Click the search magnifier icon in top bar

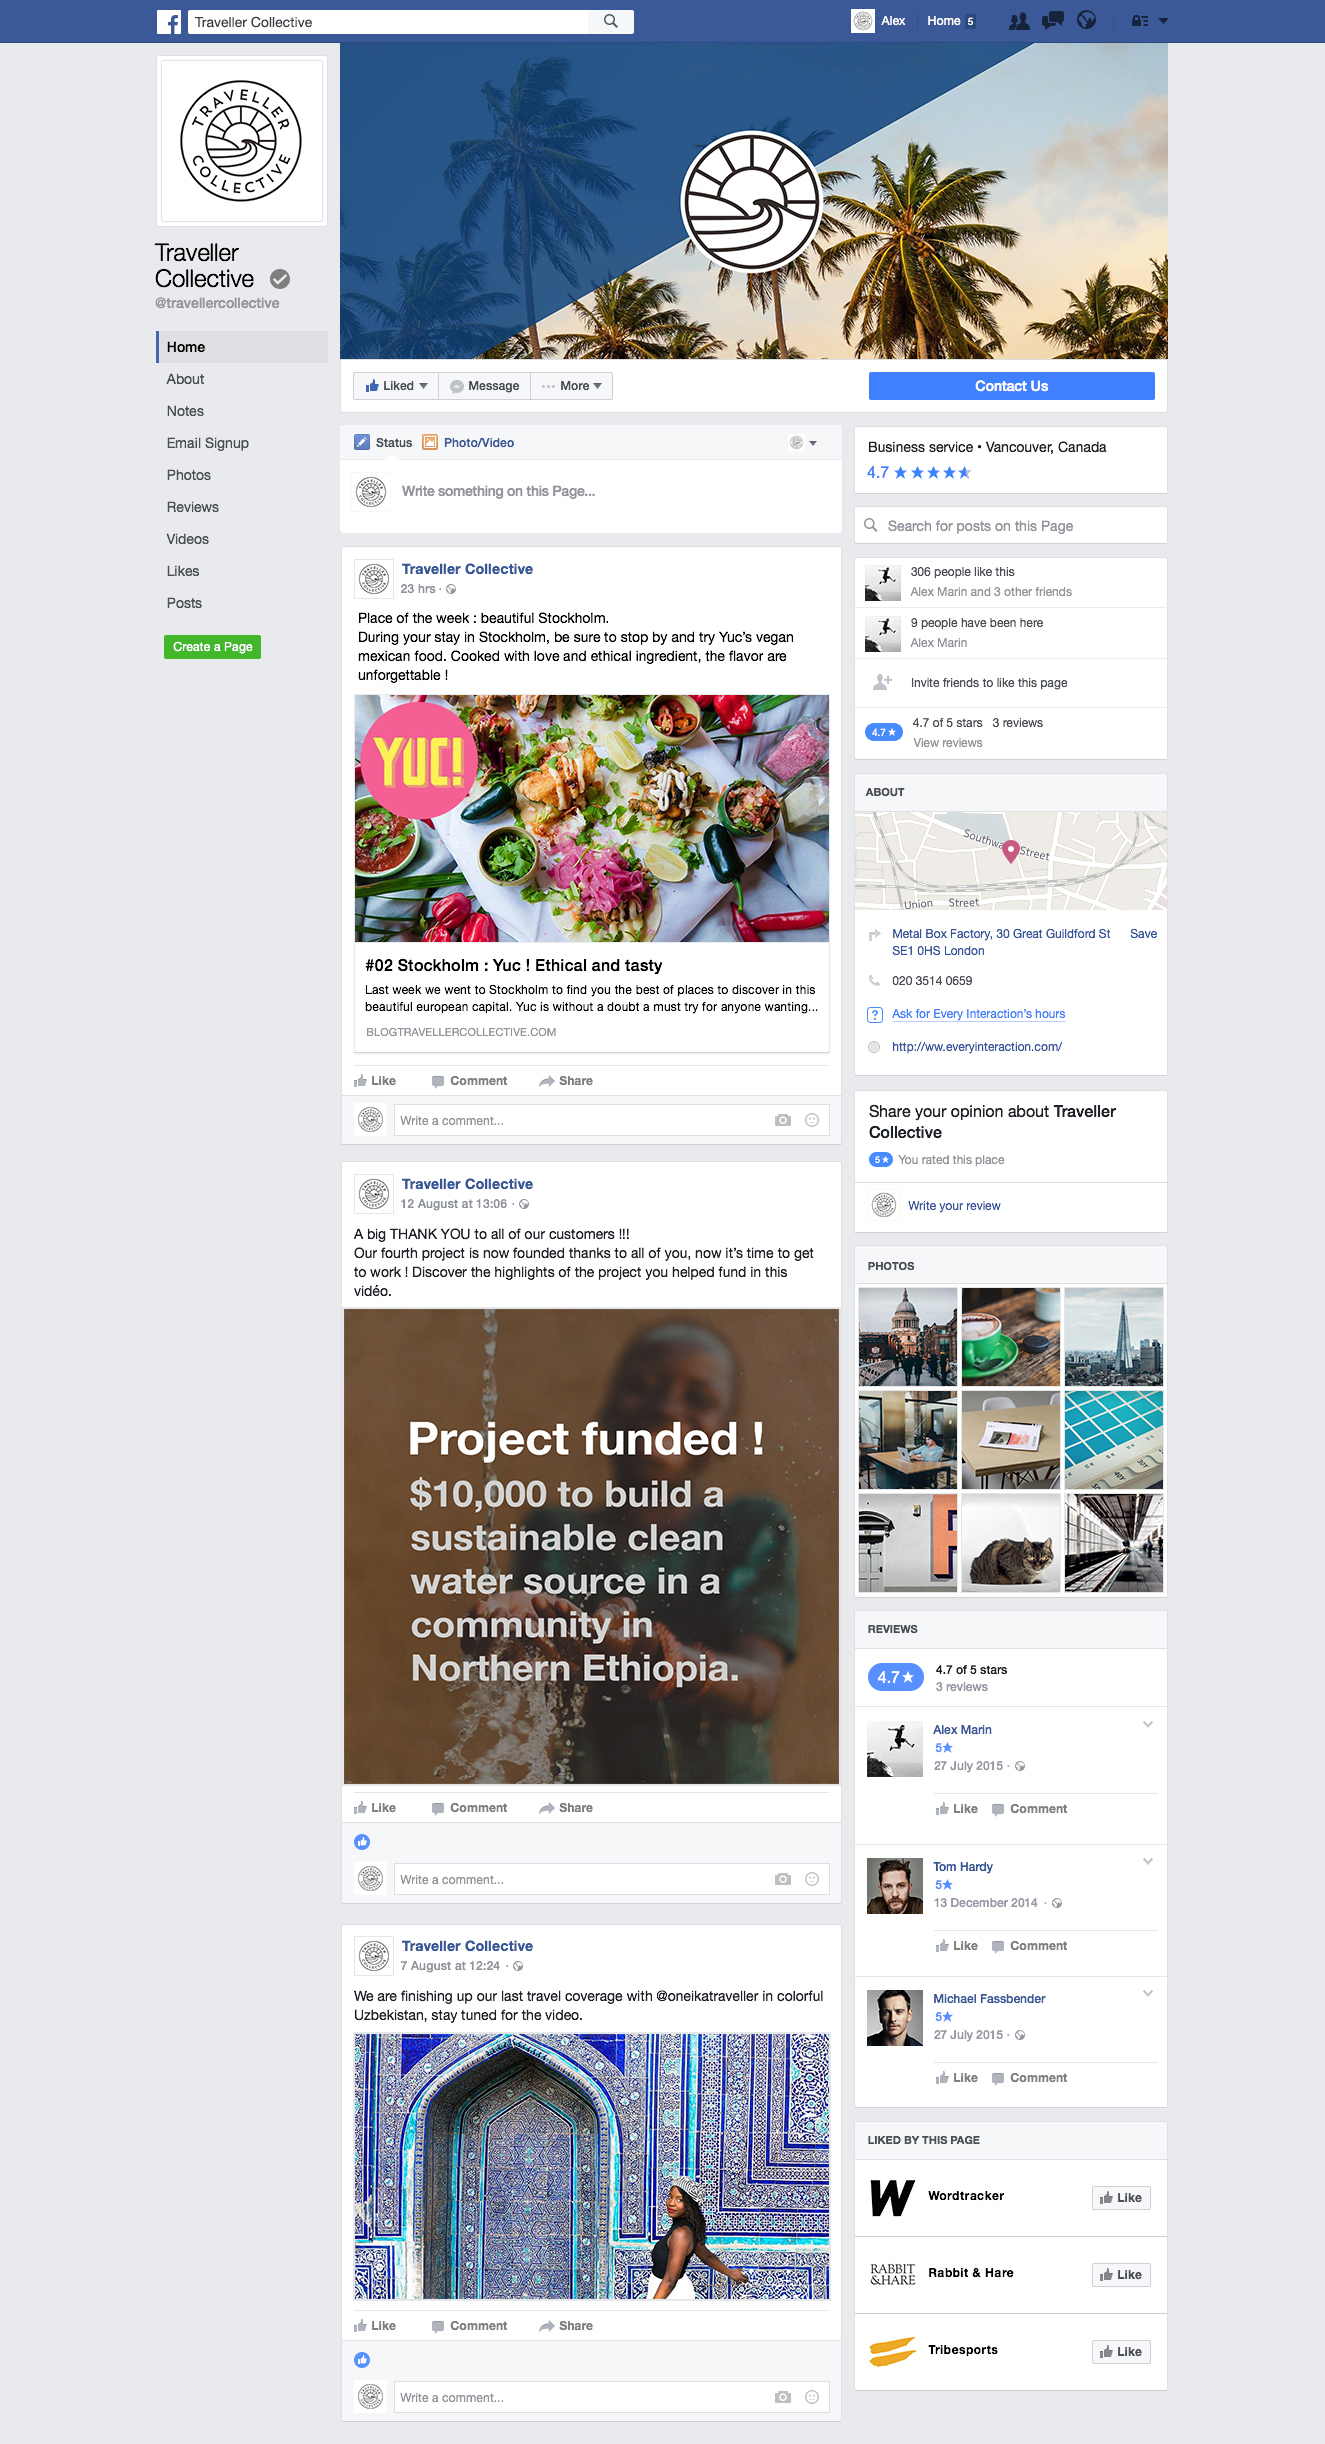tap(611, 21)
